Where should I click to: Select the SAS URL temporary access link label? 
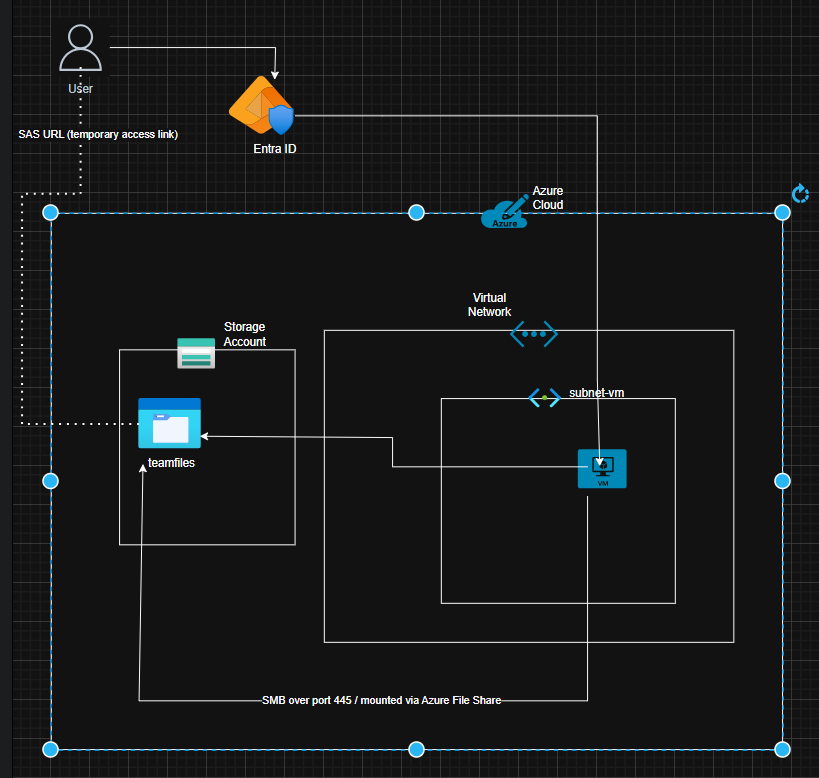[x=98, y=134]
